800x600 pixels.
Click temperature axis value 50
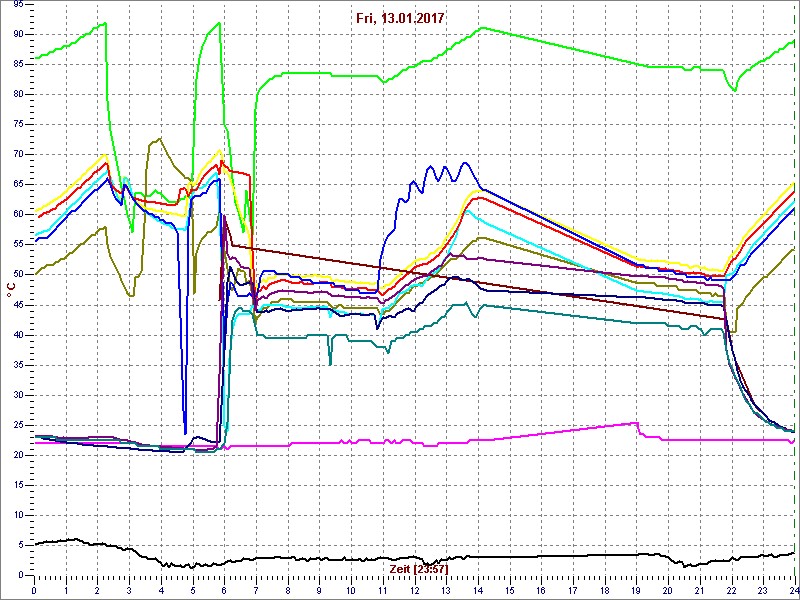tap(18, 275)
